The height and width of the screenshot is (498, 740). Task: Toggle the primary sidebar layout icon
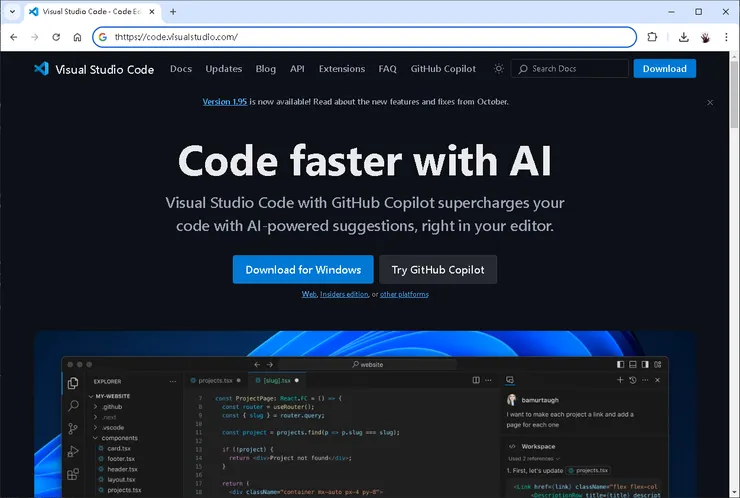click(620, 364)
